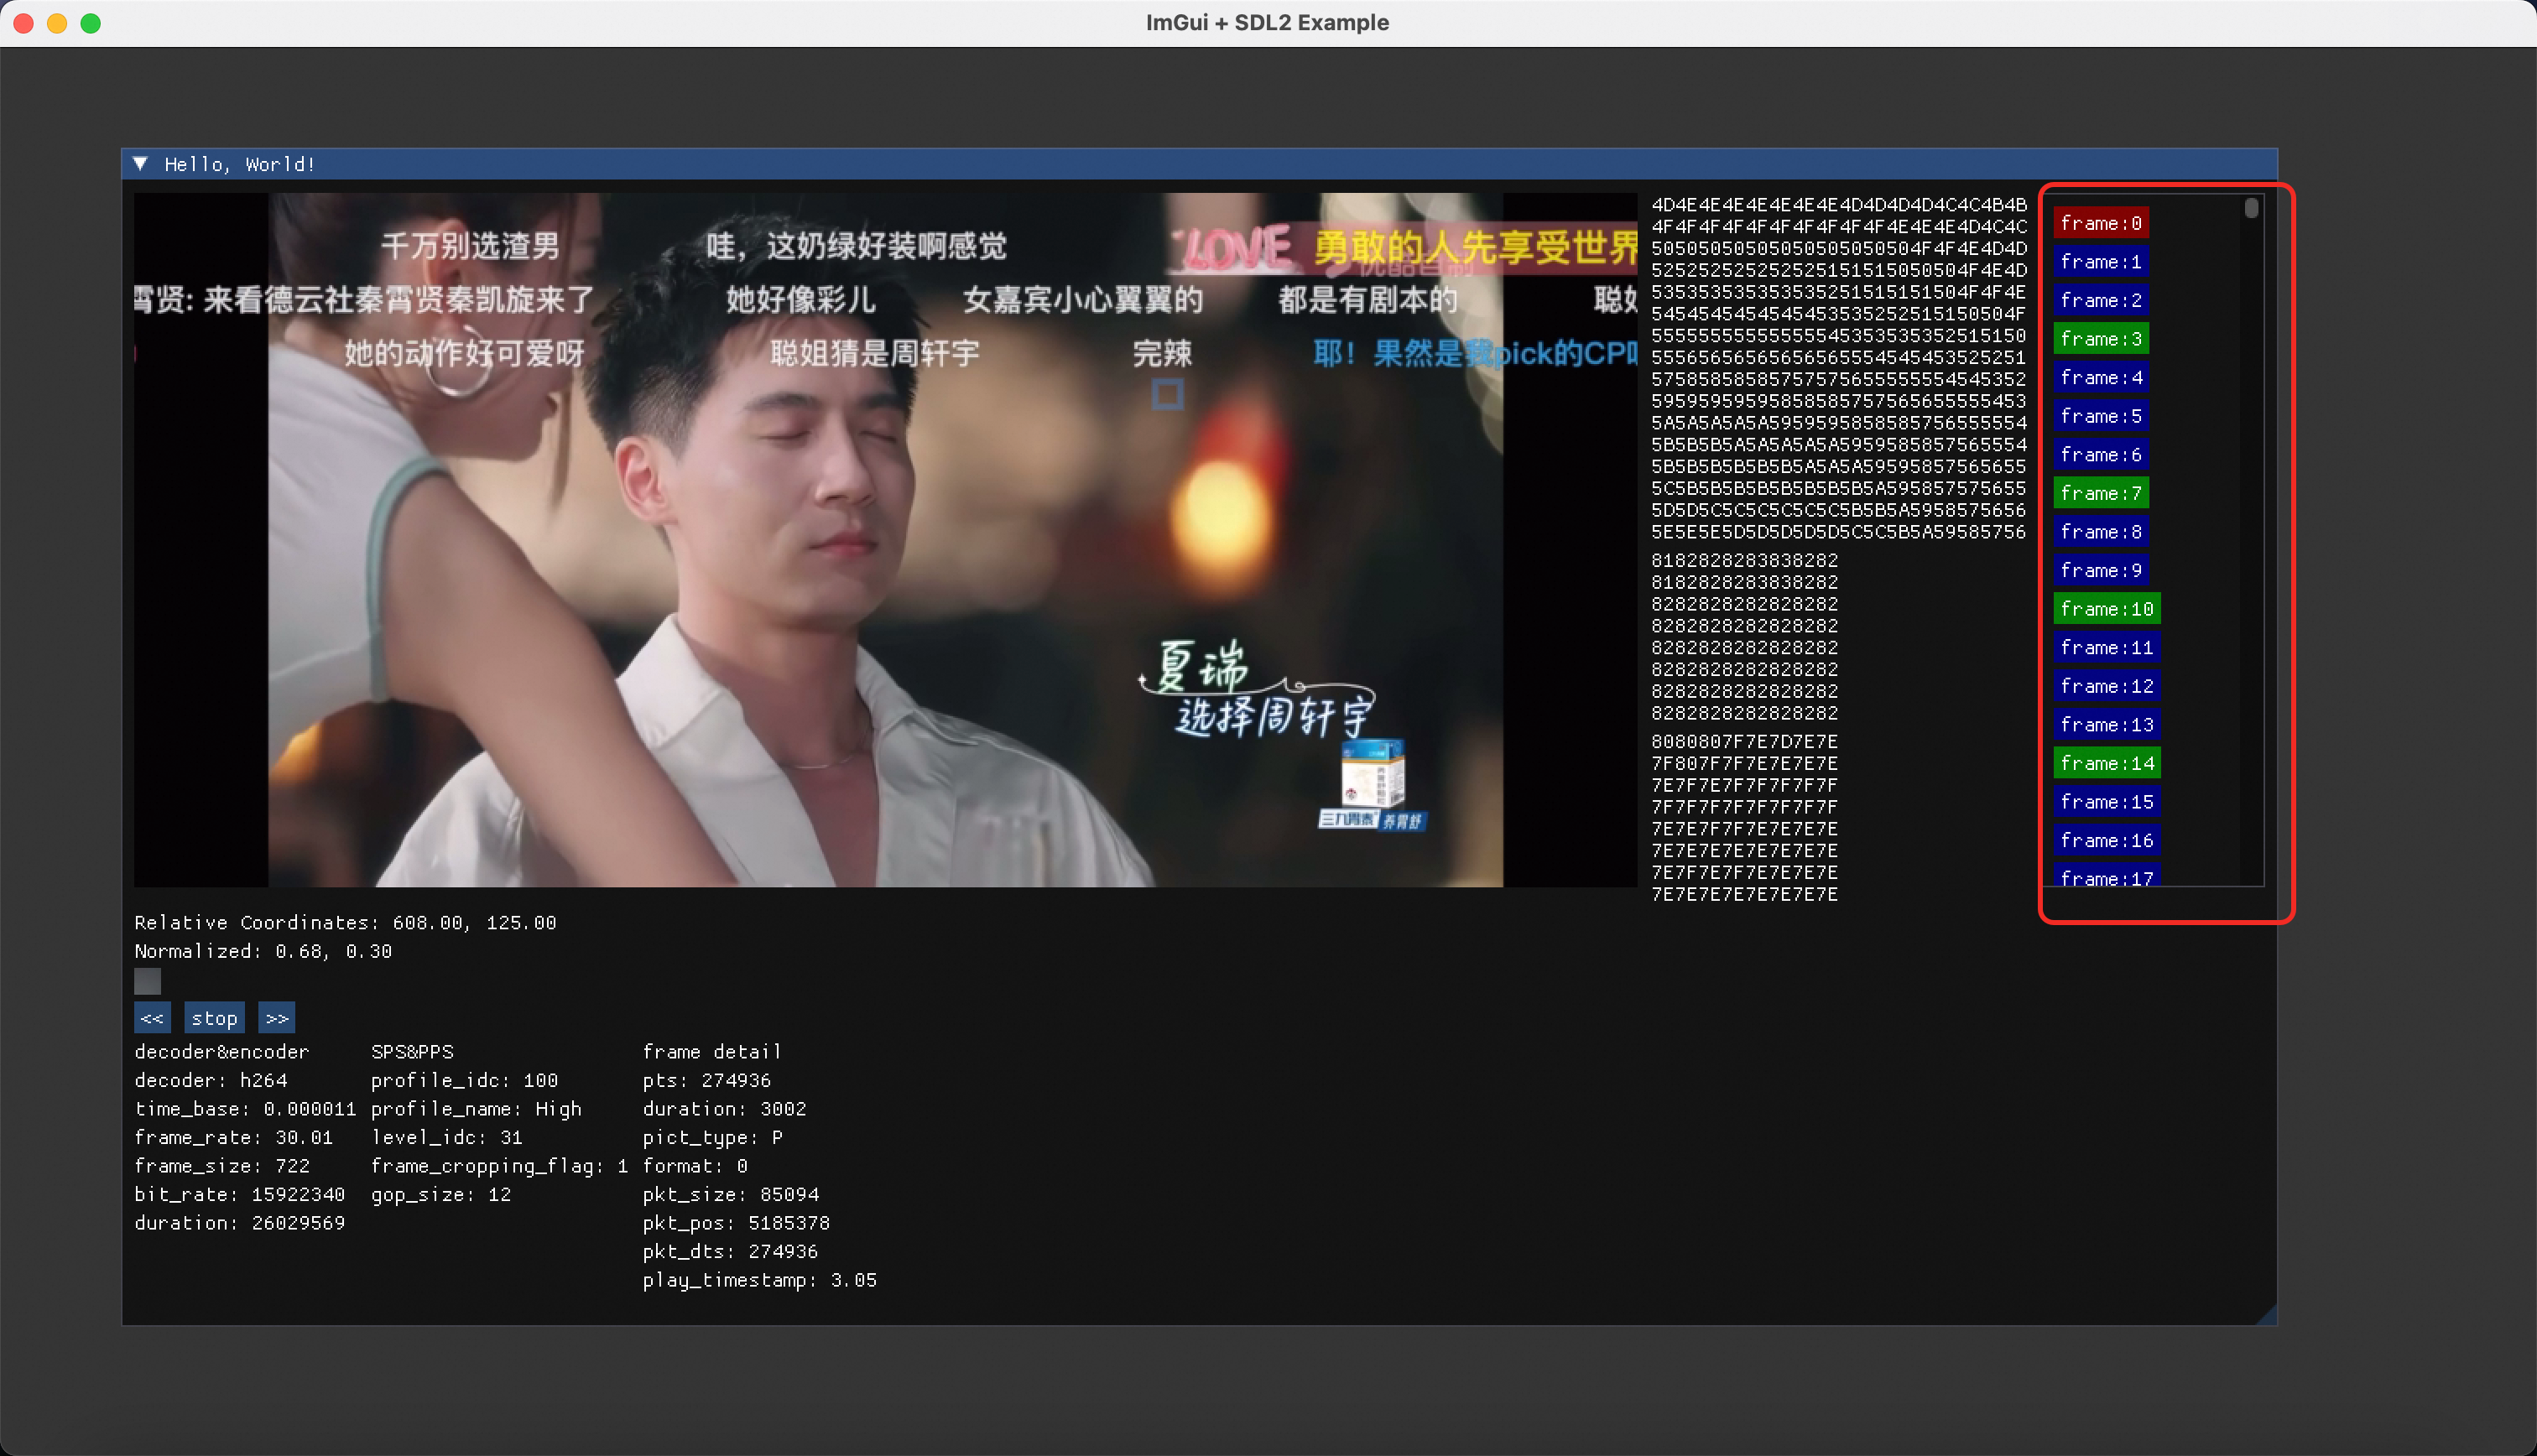Choose frame:9 from frame list
The image size is (2537, 1456).
pos(2100,570)
